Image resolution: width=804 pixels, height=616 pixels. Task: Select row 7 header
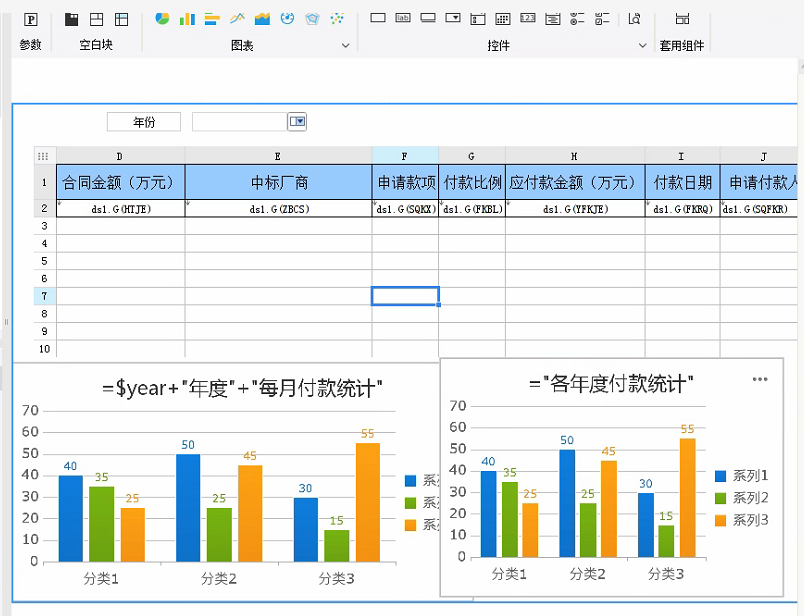tap(44, 296)
